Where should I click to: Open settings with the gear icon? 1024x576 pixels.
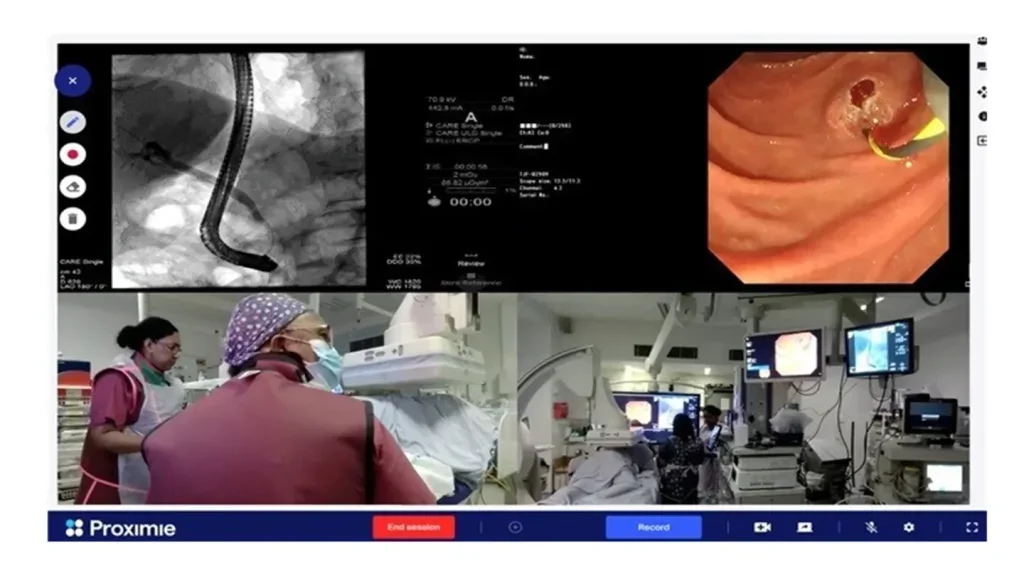click(x=909, y=527)
